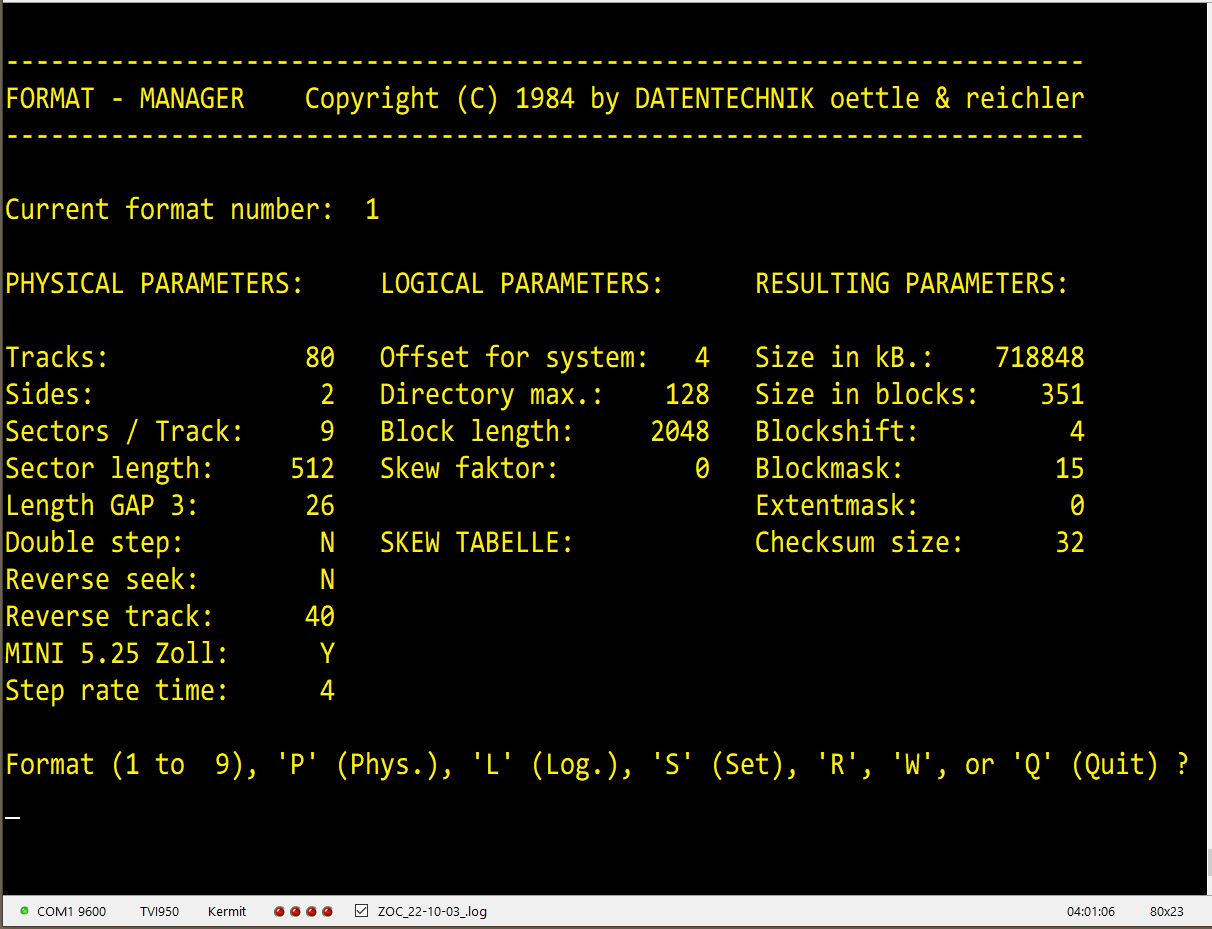Click the third red LED indicator
This screenshot has height=929, width=1212.
point(312,911)
